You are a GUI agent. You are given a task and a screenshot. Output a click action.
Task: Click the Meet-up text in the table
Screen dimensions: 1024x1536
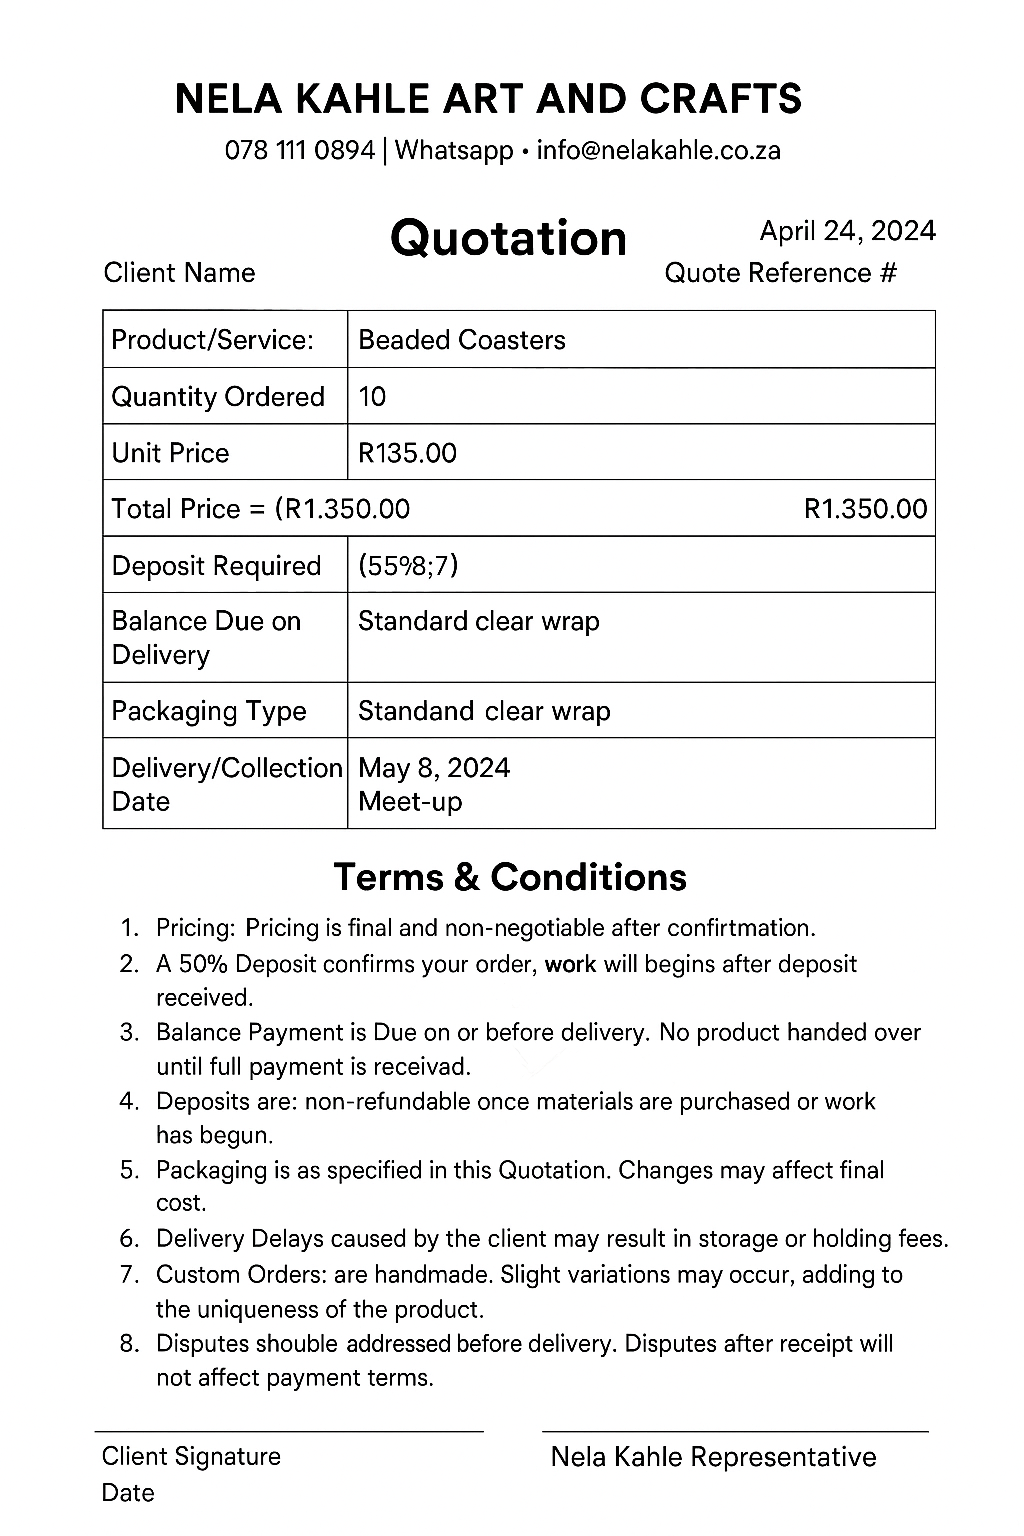[x=410, y=801]
